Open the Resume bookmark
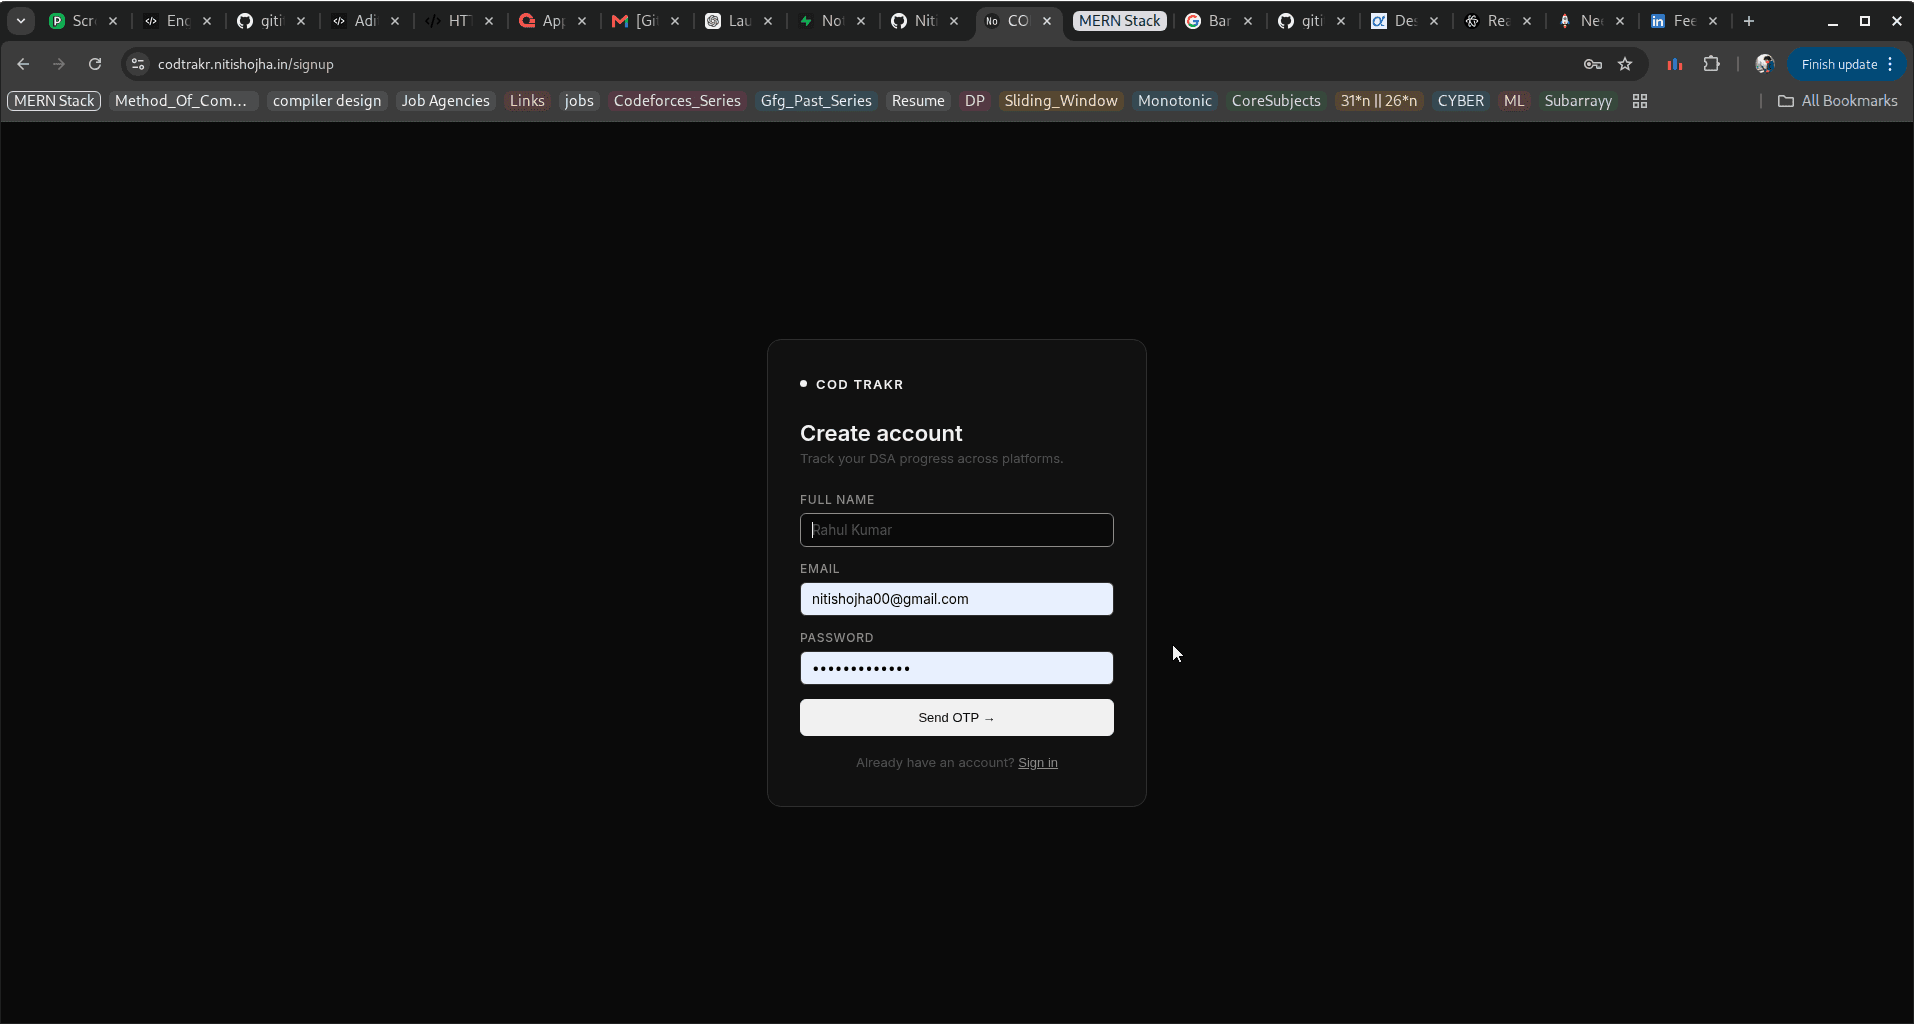This screenshot has height=1024, width=1914. coord(918,101)
